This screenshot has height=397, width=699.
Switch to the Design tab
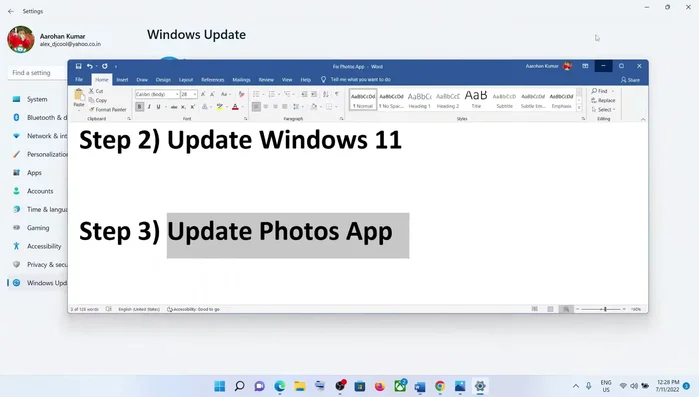pos(163,80)
